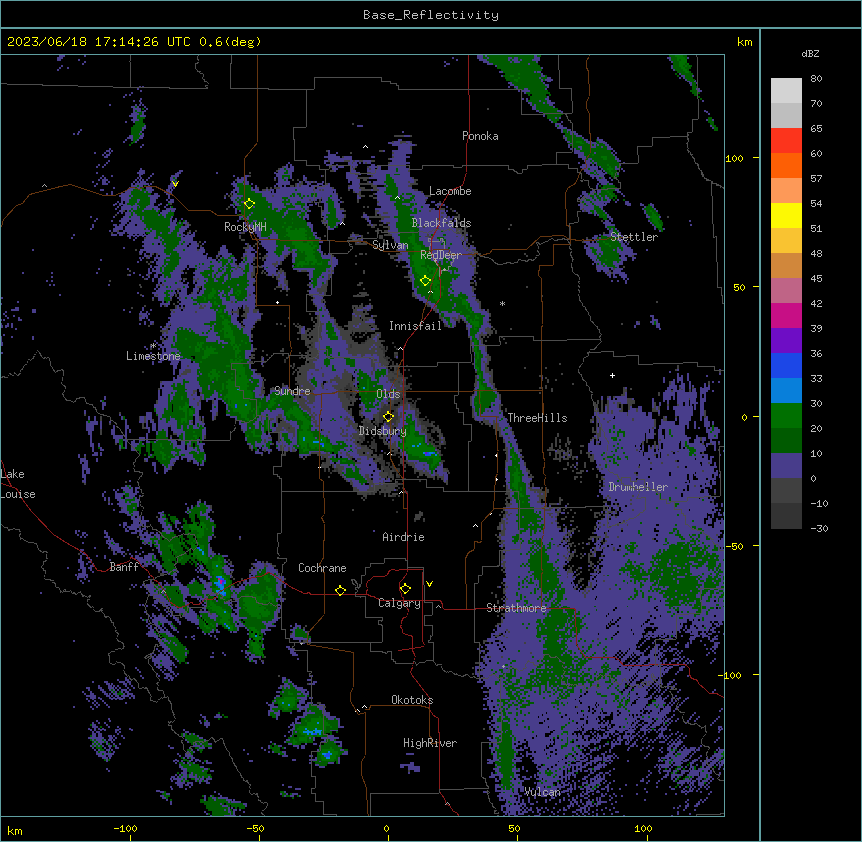This screenshot has width=862, height=842.
Task: Select the orange 57-60 dBZ legend swatch
Action: pos(786,165)
